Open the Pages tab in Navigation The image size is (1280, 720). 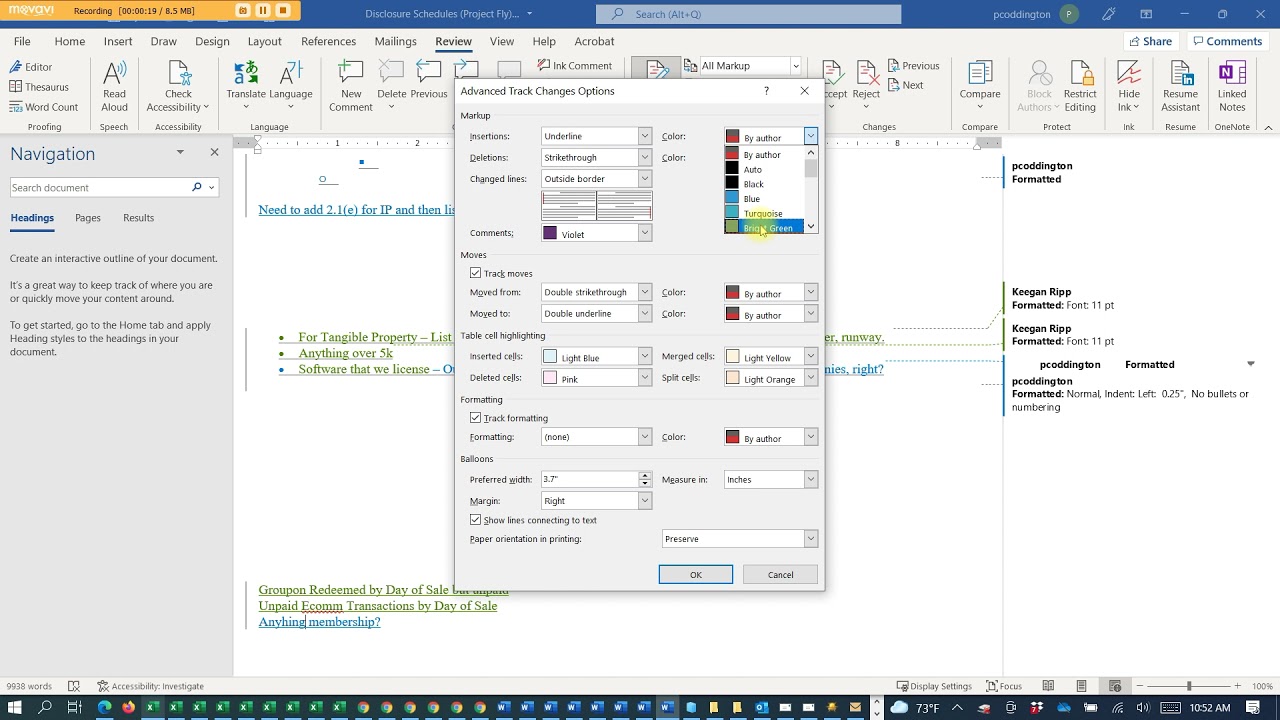(x=88, y=218)
